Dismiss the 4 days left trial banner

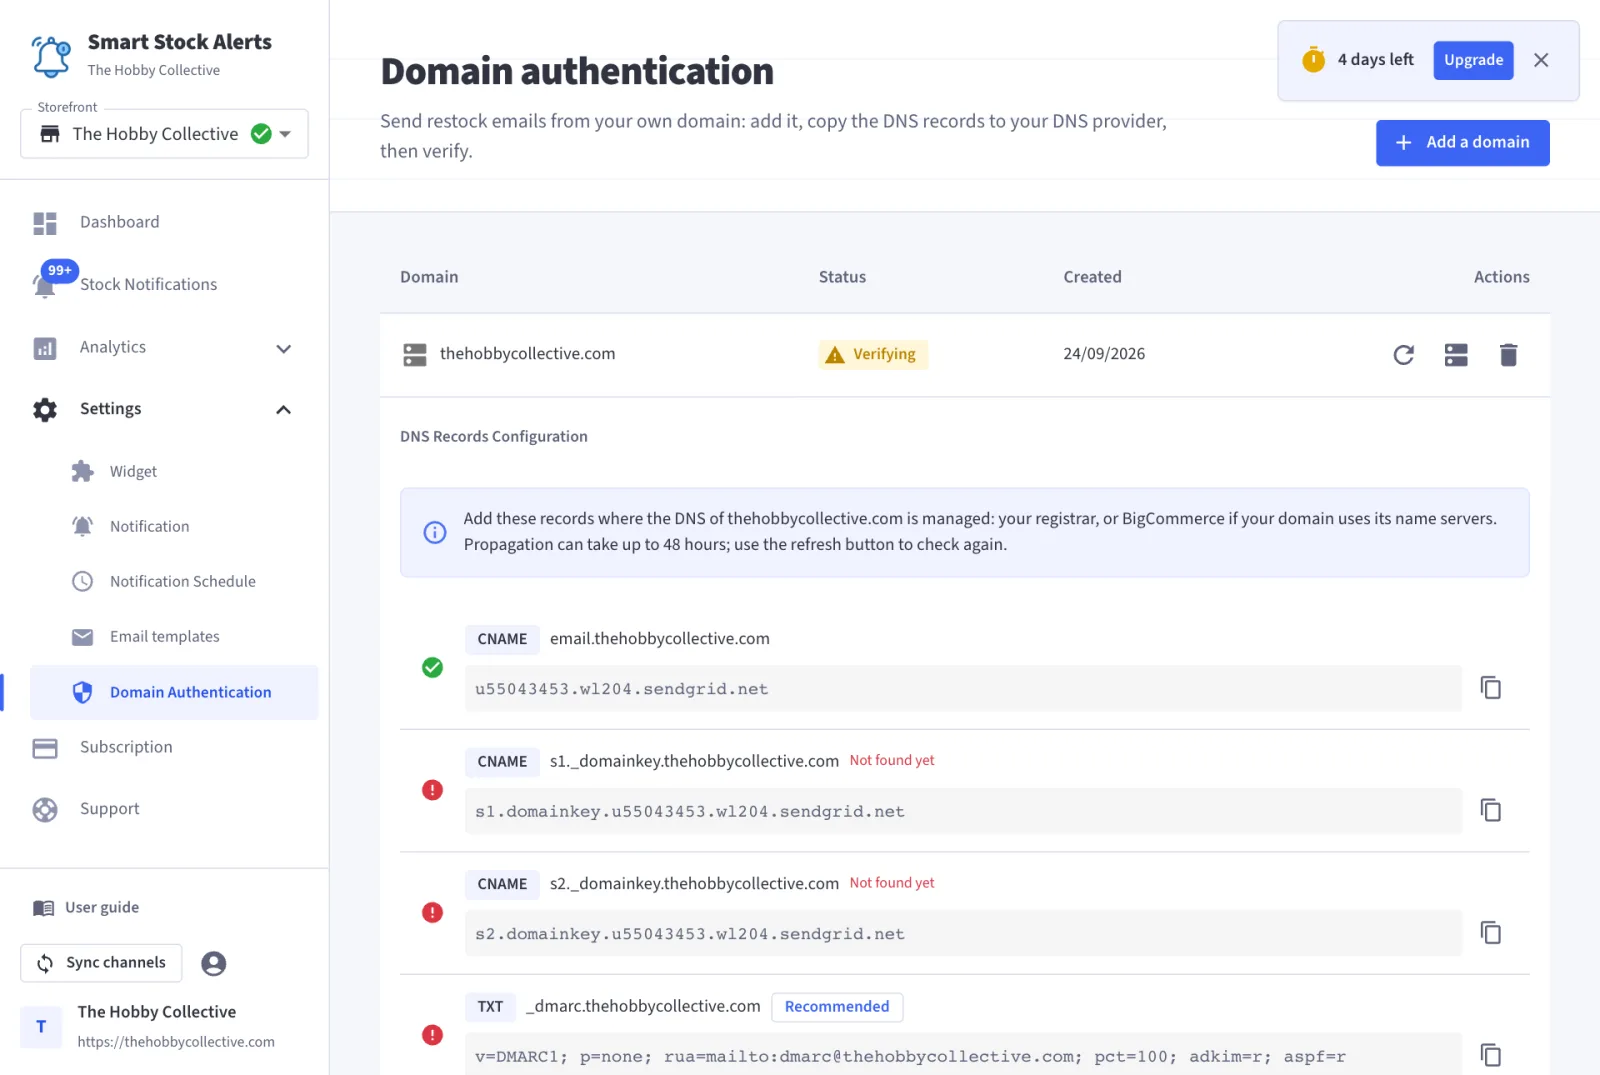pos(1541,60)
